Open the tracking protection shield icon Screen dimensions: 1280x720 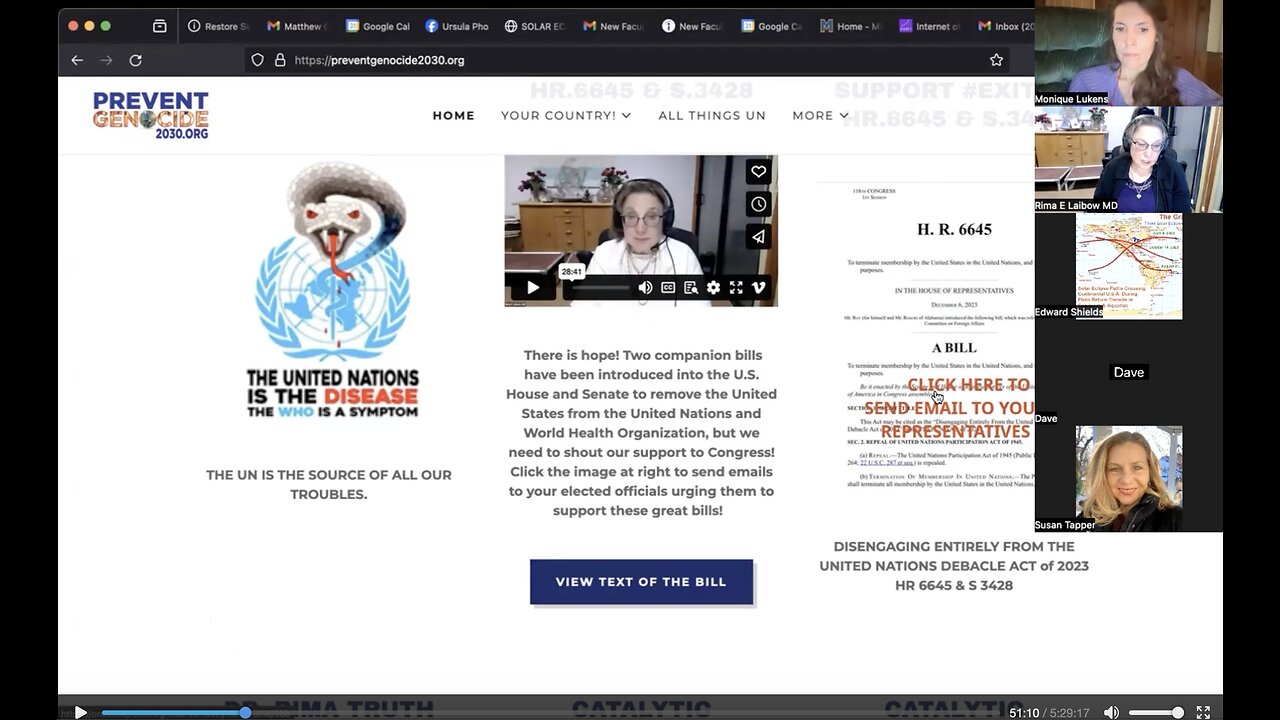point(257,60)
